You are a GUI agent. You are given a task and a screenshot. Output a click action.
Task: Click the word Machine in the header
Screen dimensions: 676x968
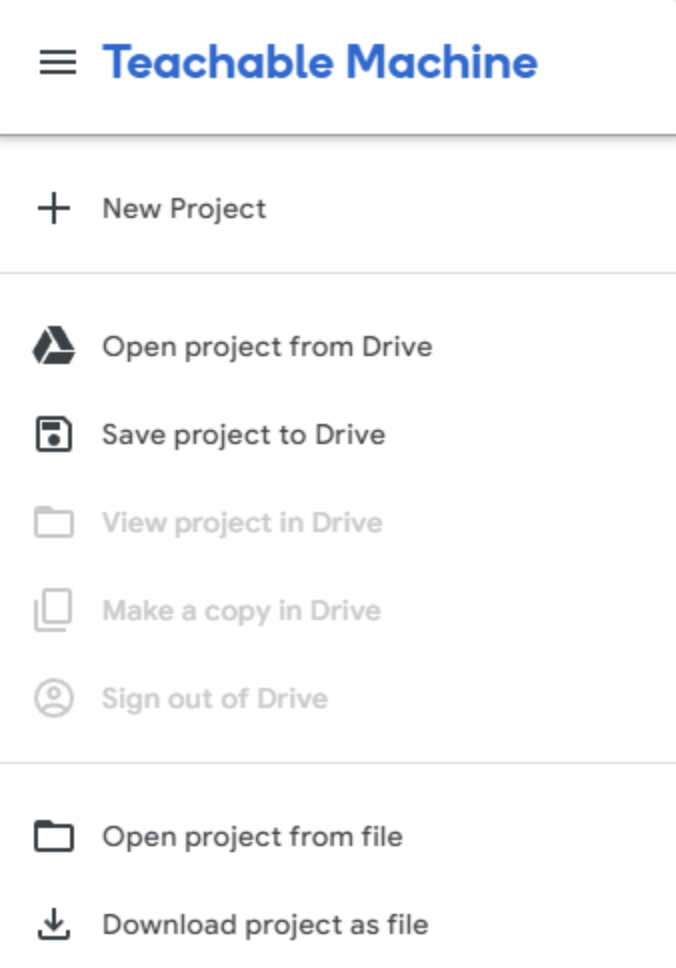[442, 62]
